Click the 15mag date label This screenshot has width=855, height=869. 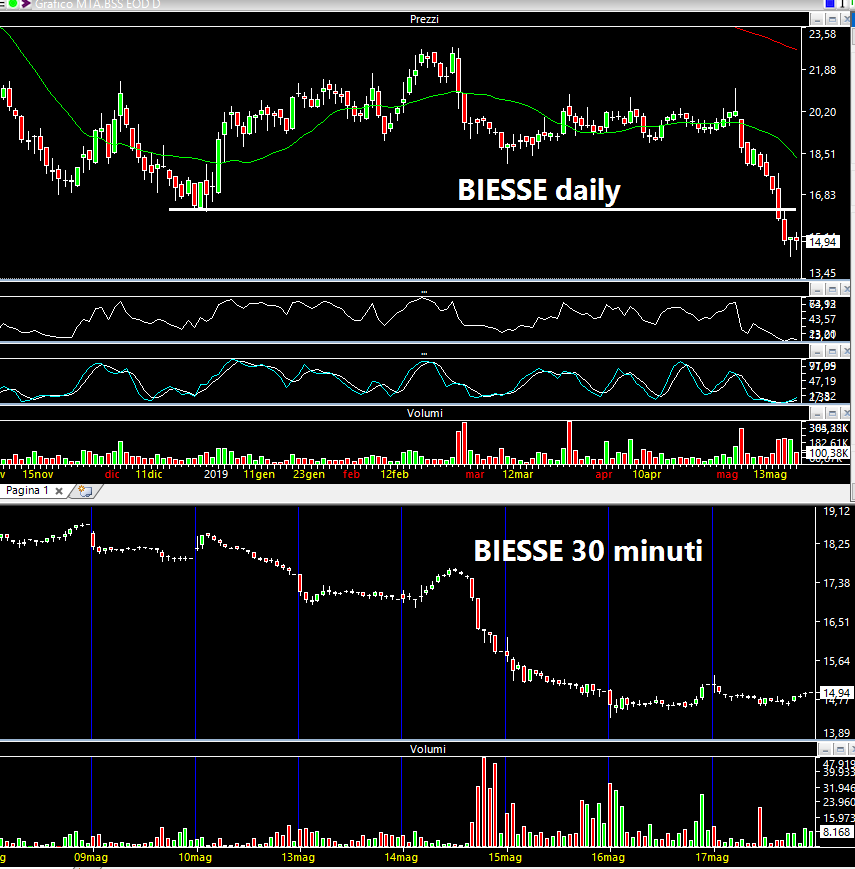(x=505, y=857)
